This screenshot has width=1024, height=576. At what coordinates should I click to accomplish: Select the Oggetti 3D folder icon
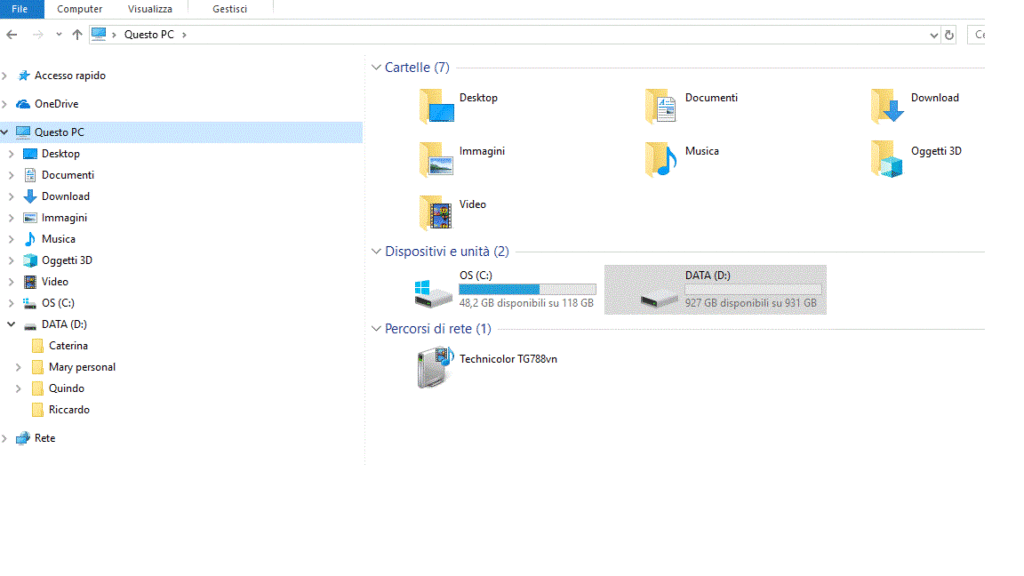click(887, 160)
